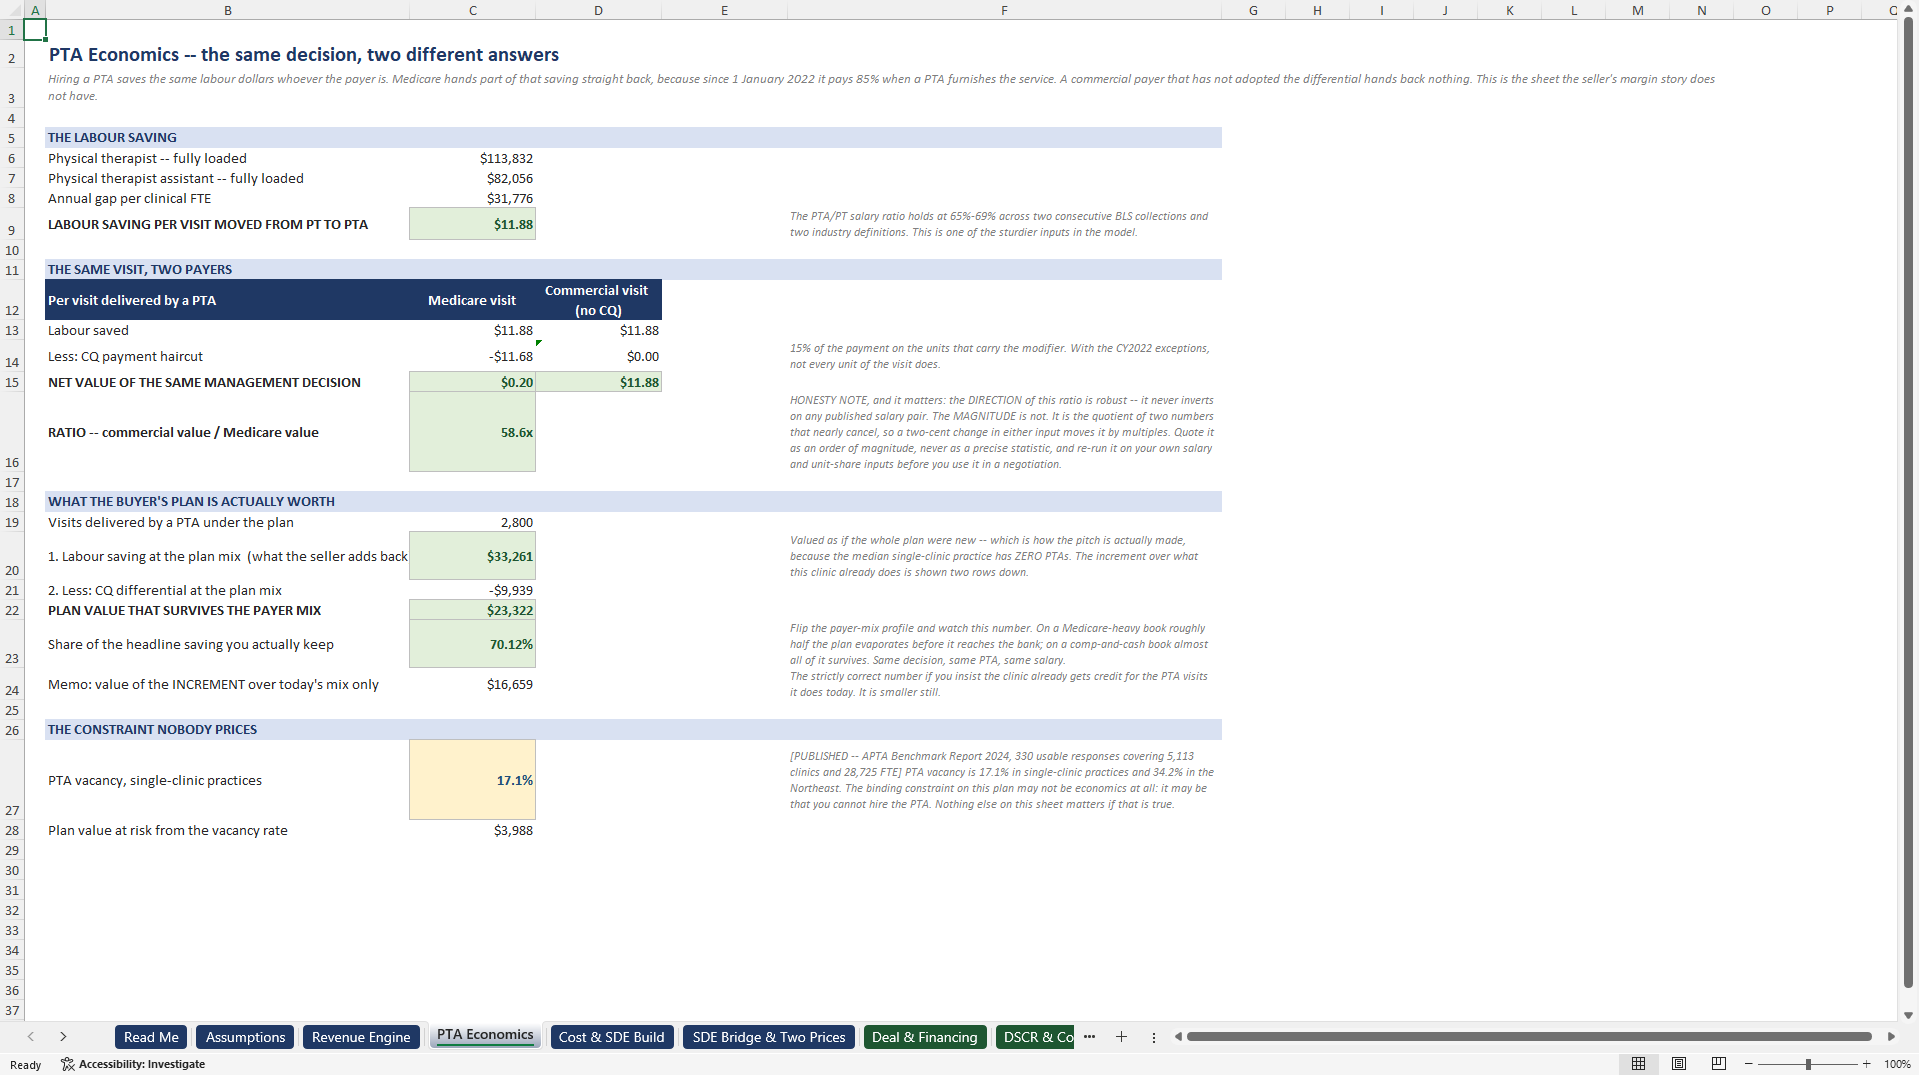1919x1075 pixels.
Task: Adjust the zoom slider handle
Action: pyautogui.click(x=1808, y=1064)
